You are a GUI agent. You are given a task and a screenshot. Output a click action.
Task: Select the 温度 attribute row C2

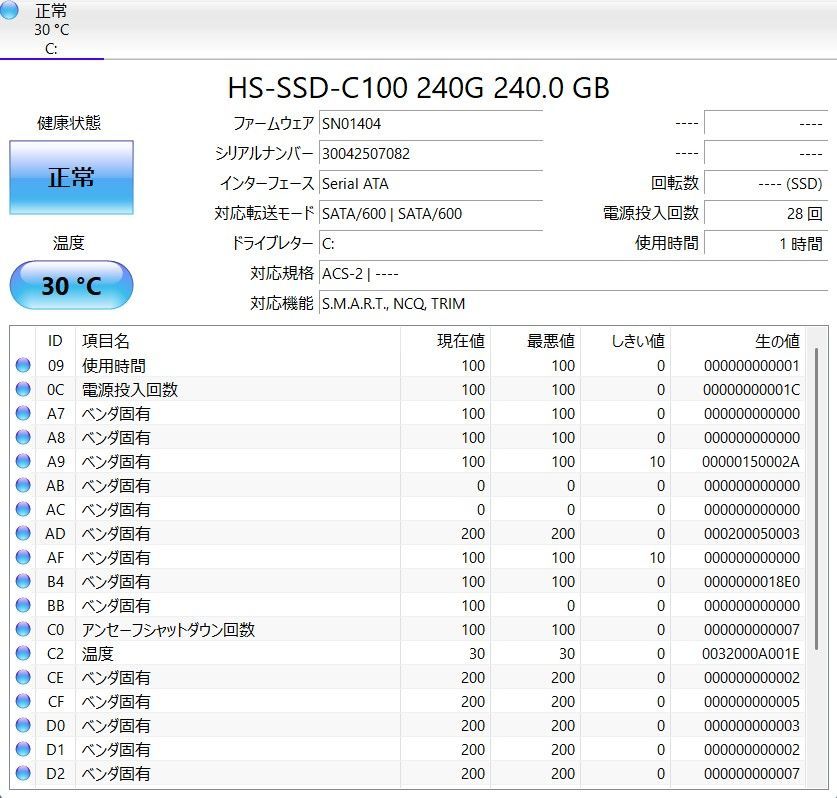pyautogui.click(x=408, y=654)
